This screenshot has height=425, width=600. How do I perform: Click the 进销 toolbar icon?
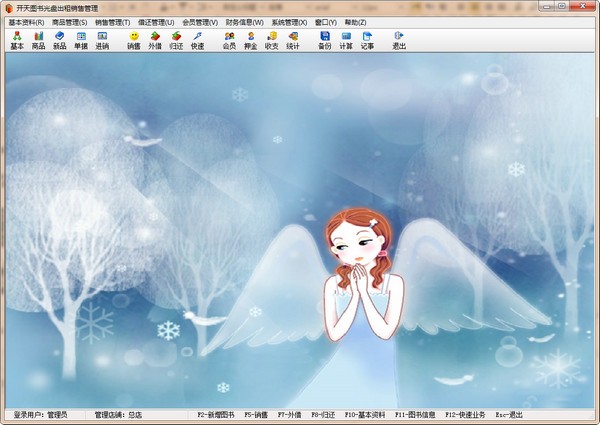(x=102, y=40)
